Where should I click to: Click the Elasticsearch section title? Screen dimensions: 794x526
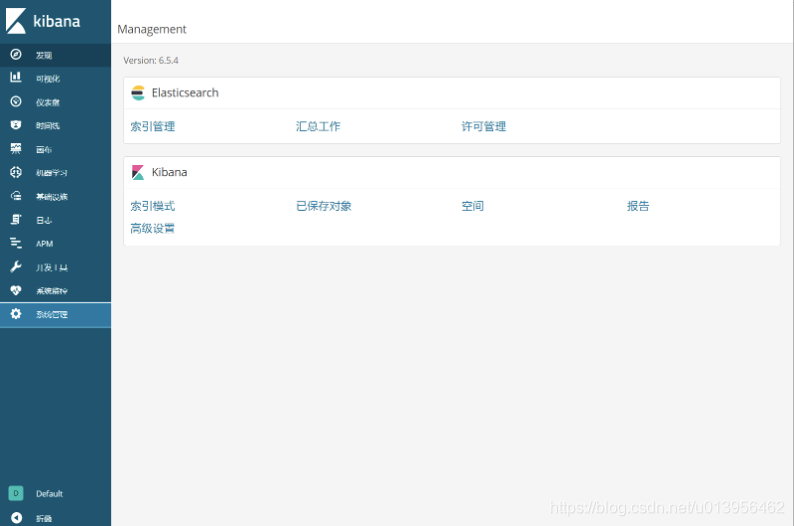tap(185, 93)
